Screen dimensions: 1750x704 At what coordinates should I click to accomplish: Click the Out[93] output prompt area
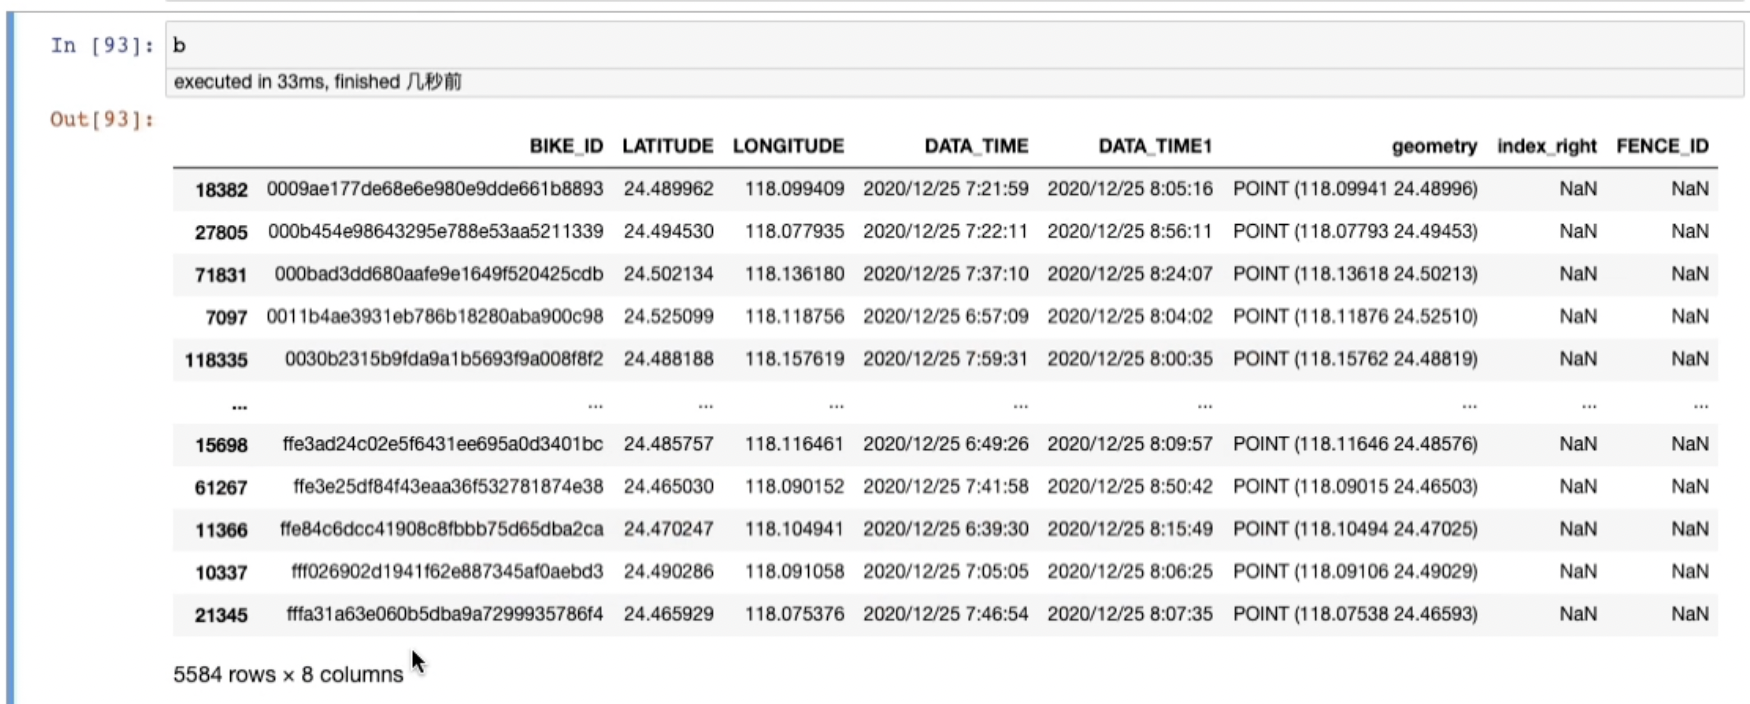(x=102, y=120)
